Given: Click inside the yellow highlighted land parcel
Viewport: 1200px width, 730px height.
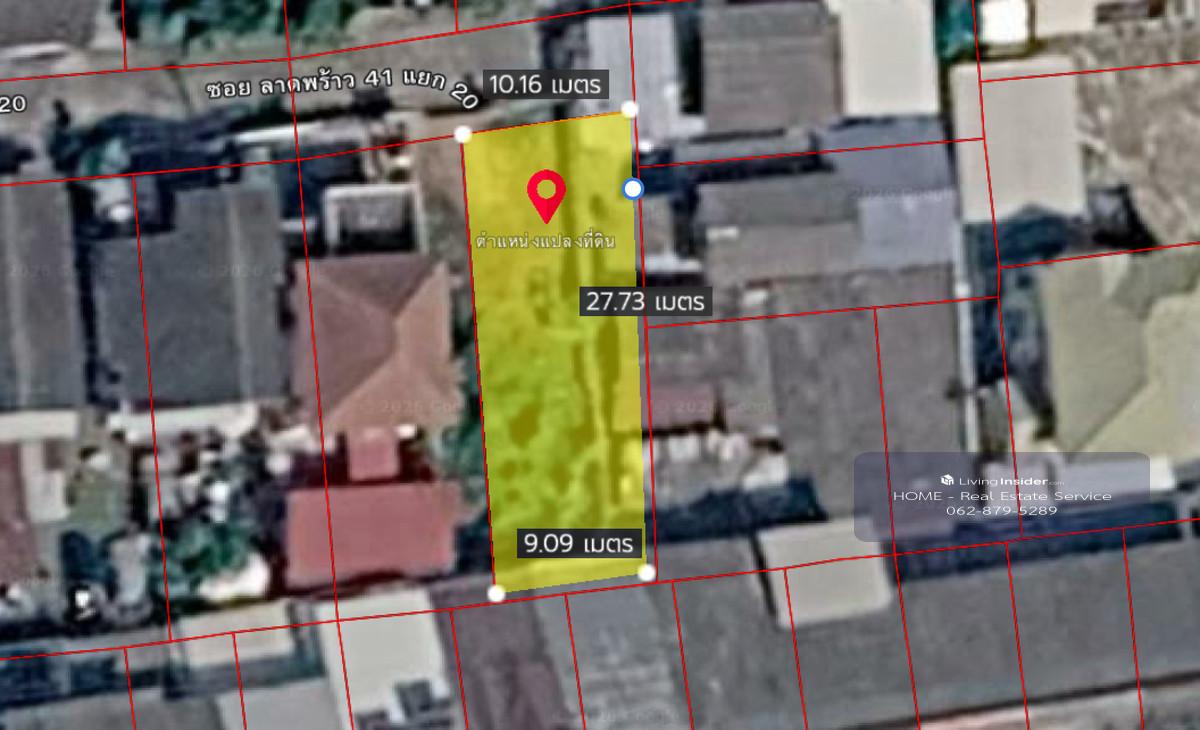Looking at the screenshot, I should (x=560, y=400).
